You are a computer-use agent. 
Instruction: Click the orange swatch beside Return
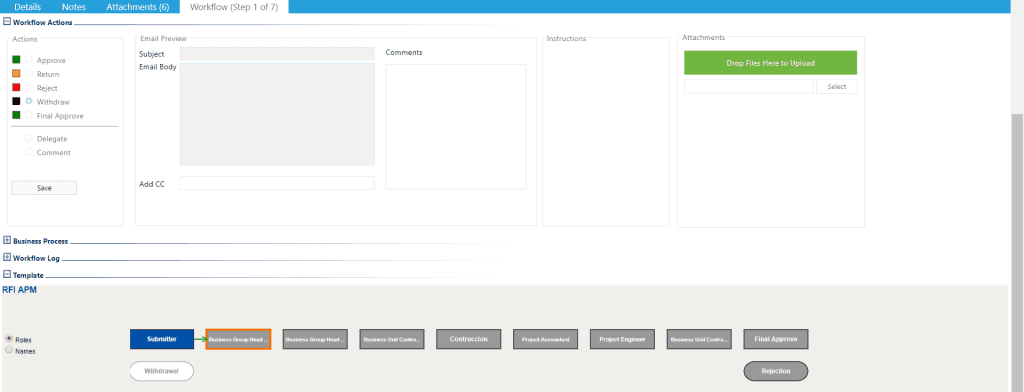click(16, 74)
